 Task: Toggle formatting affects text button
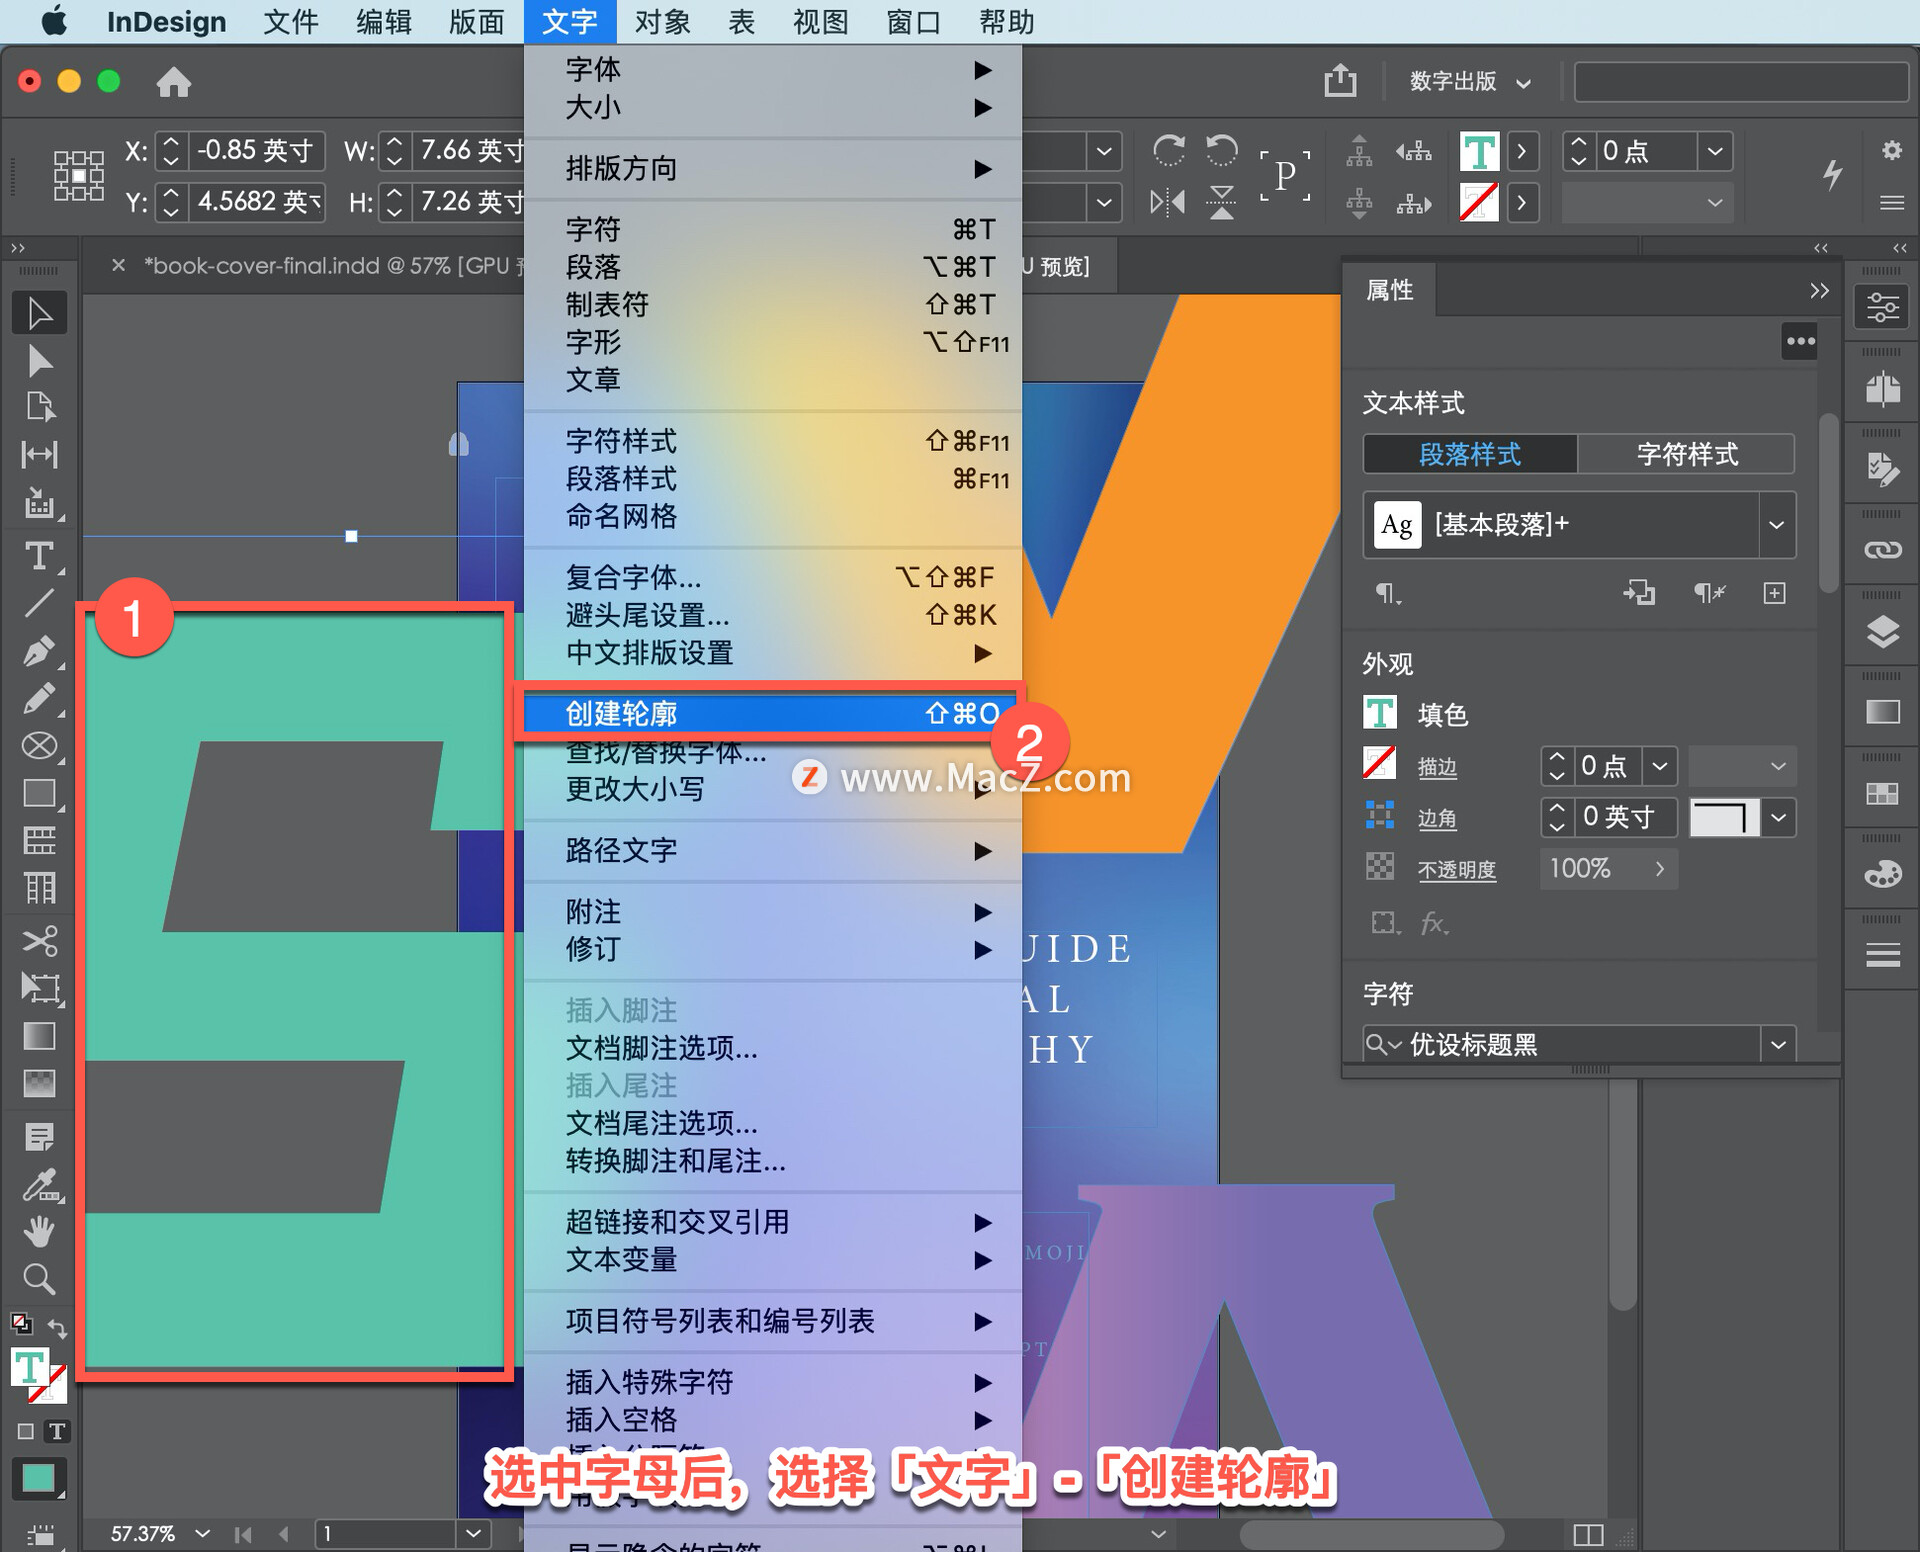[x=57, y=1431]
